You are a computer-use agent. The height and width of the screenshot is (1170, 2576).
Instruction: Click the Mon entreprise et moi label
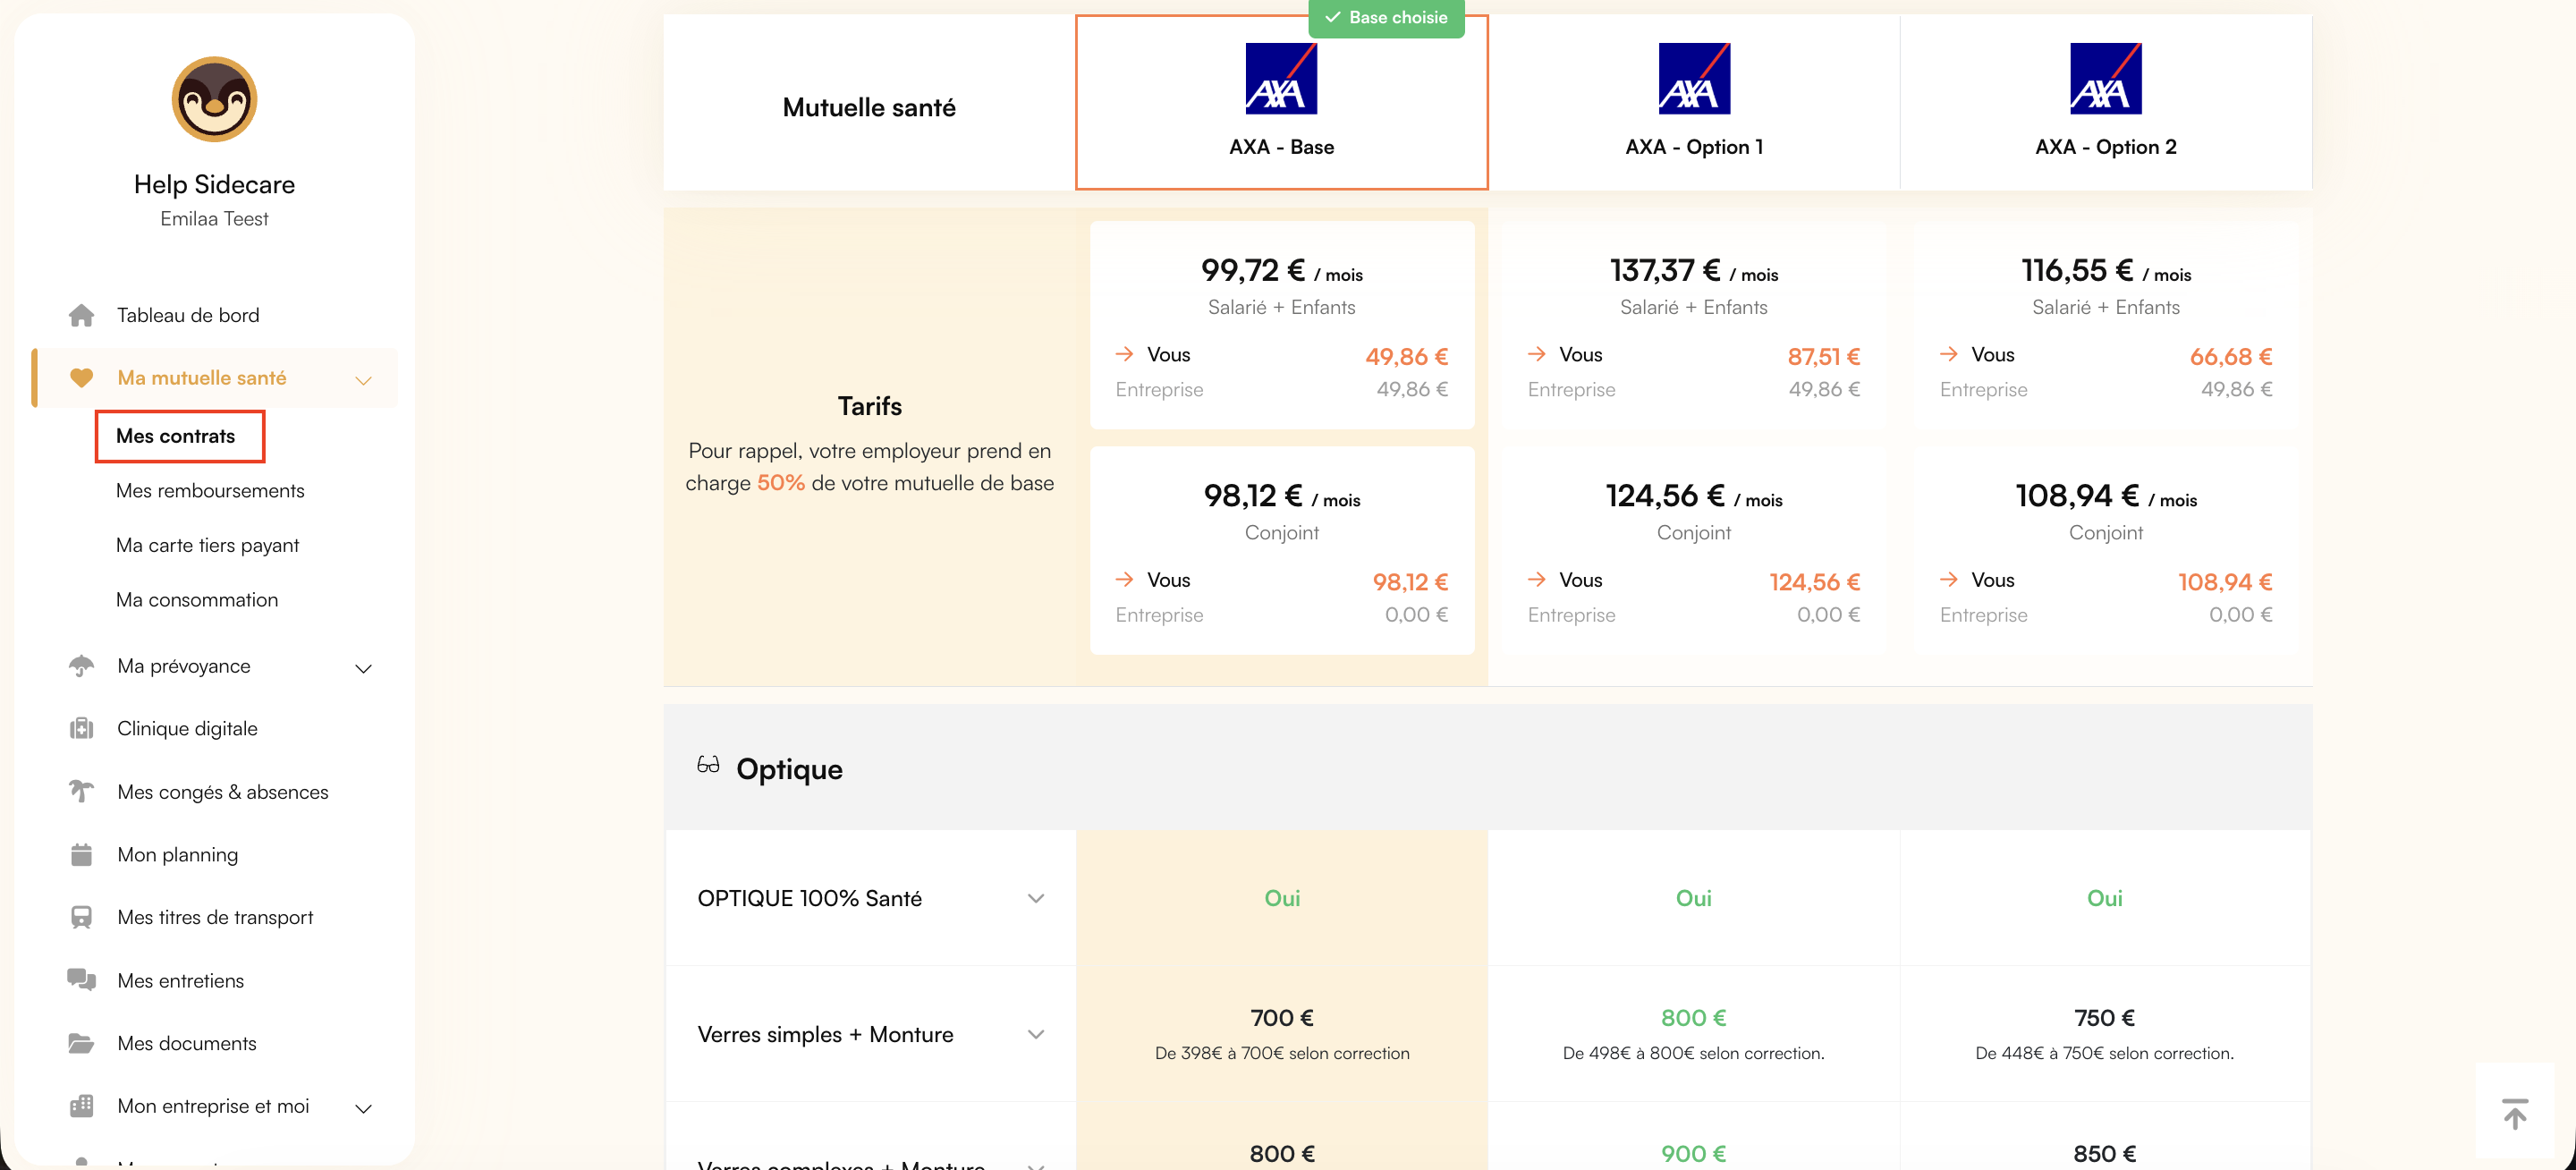point(213,1106)
